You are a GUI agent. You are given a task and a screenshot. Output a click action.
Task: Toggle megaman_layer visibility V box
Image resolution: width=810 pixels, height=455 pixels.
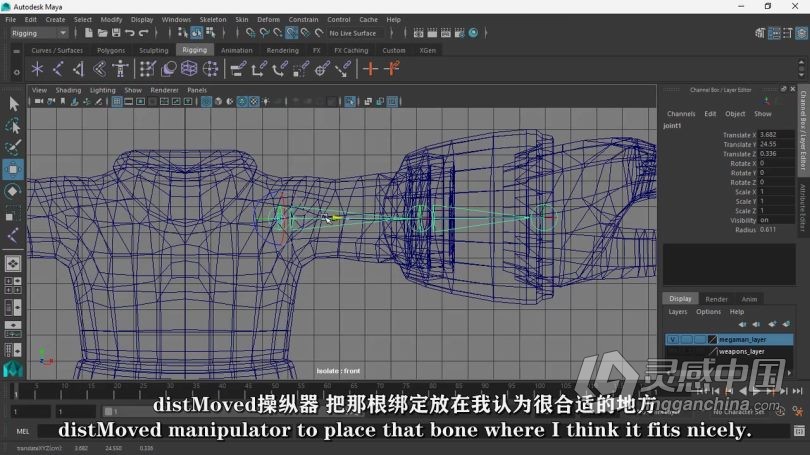[x=672, y=339]
